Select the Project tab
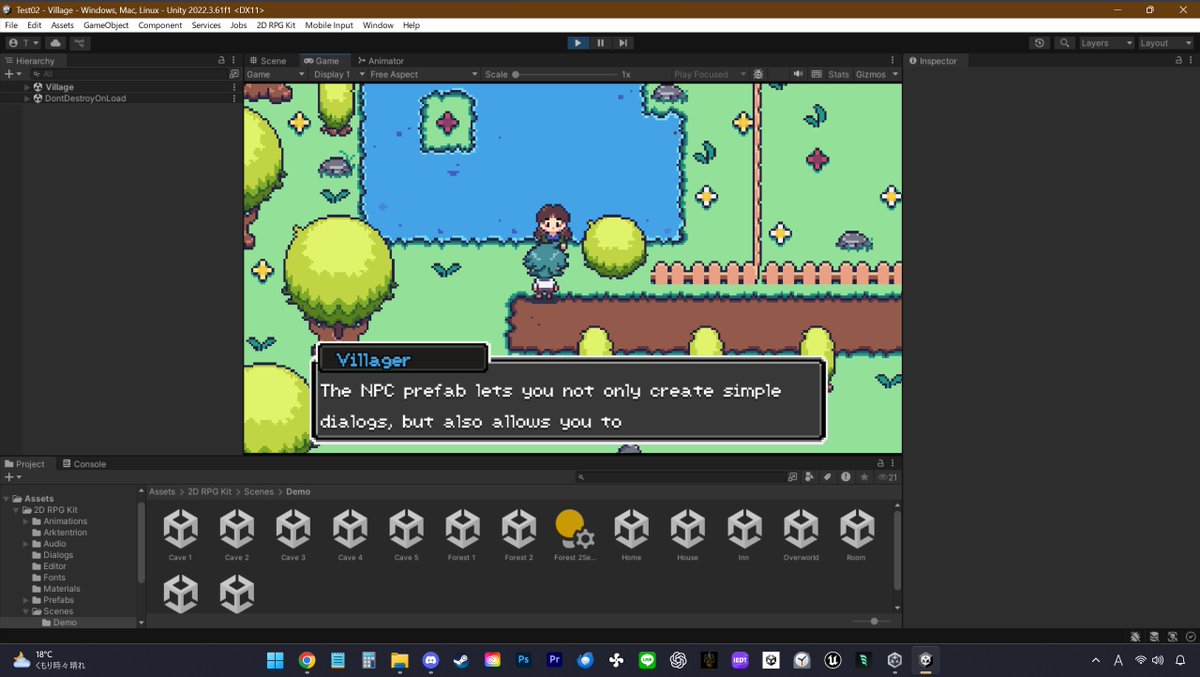 pyautogui.click(x=25, y=464)
